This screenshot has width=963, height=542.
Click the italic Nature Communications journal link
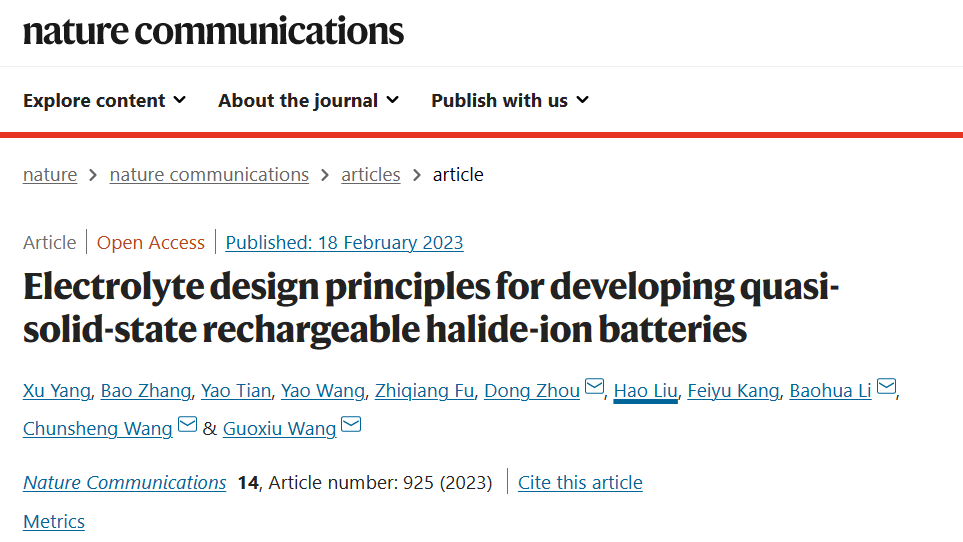tap(125, 482)
